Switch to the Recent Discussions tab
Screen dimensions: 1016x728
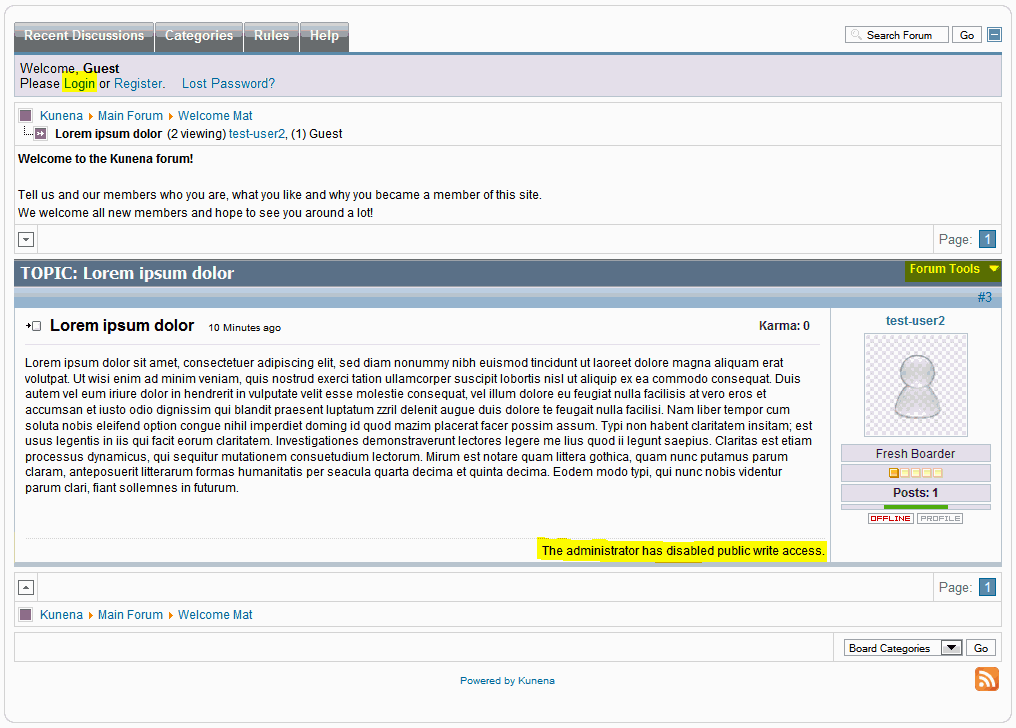point(84,36)
